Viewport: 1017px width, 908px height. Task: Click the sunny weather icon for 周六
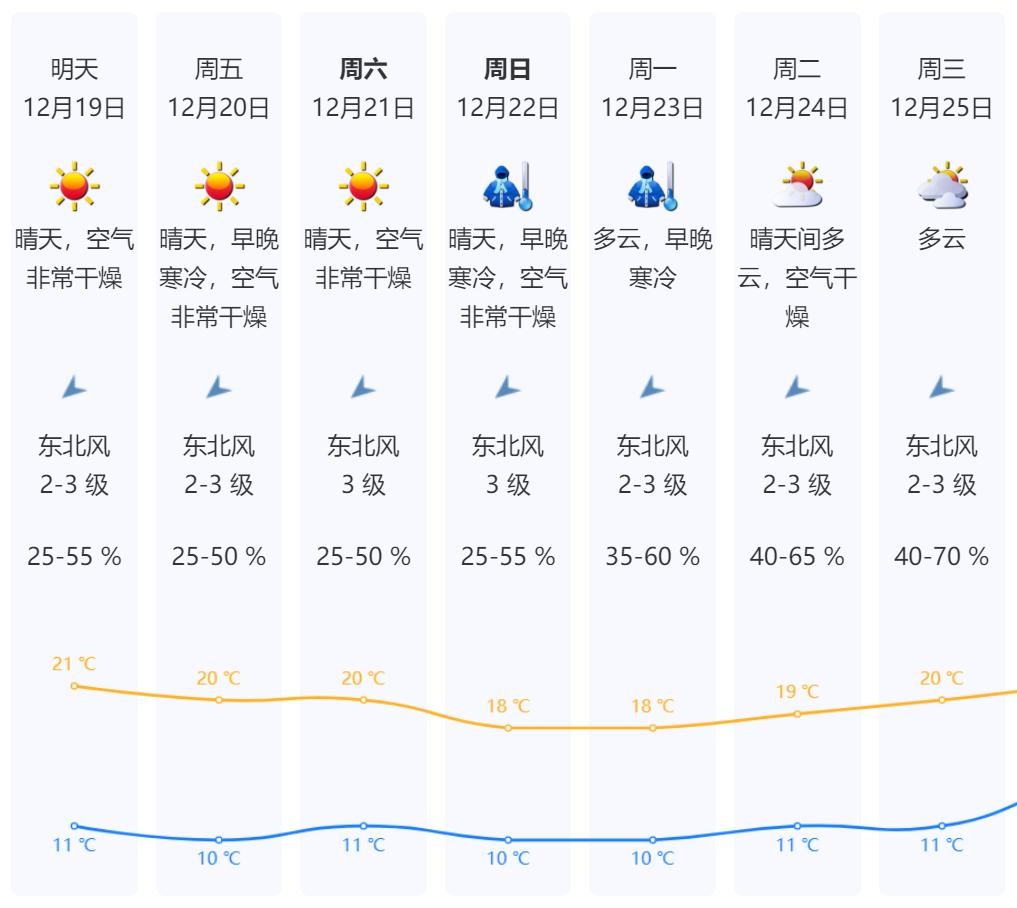363,186
